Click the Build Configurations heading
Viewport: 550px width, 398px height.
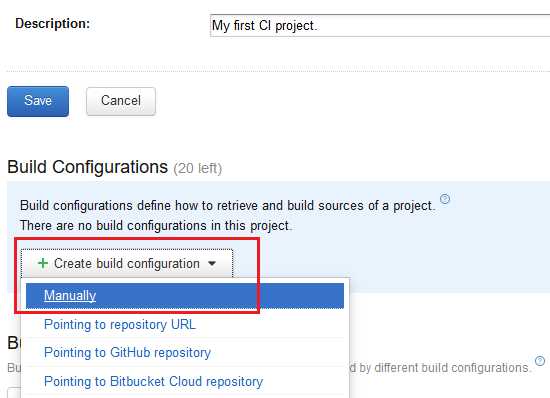point(88,167)
